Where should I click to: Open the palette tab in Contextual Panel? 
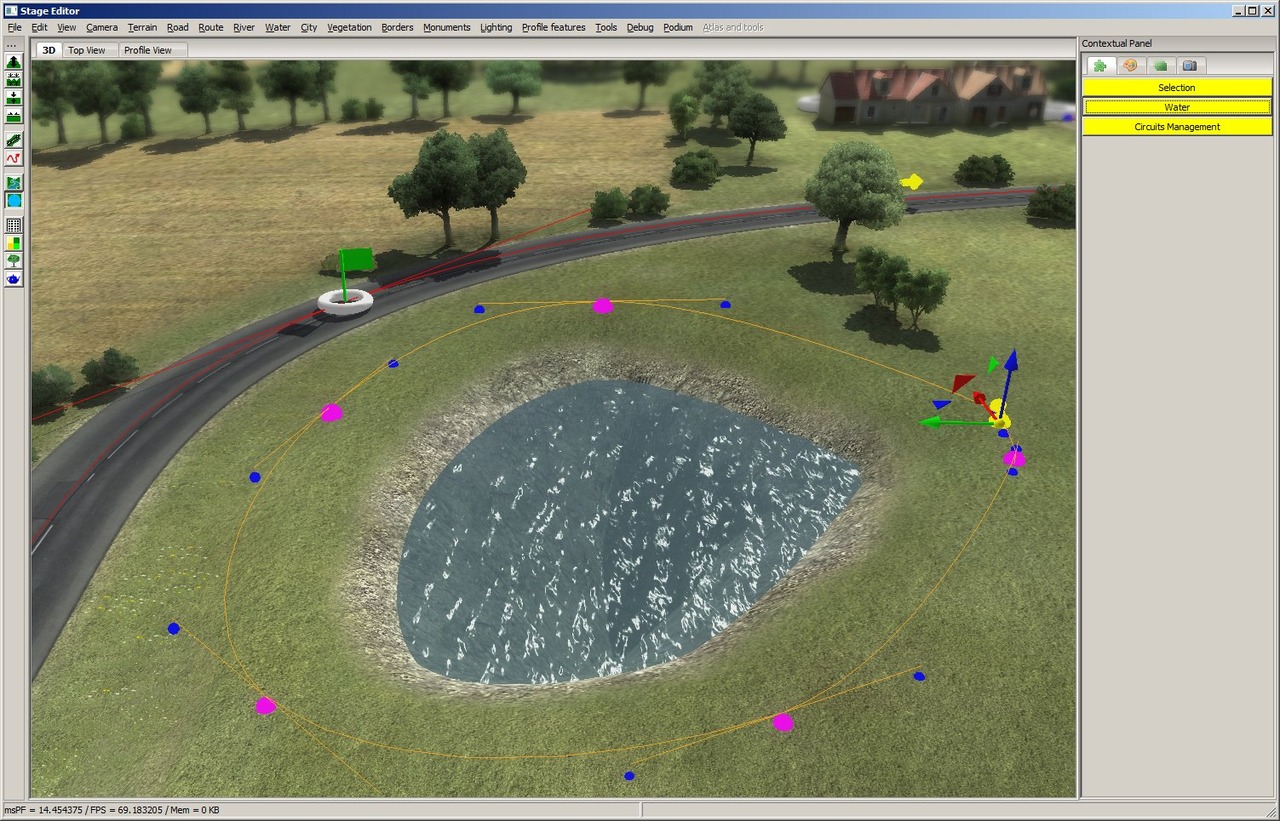1130,66
